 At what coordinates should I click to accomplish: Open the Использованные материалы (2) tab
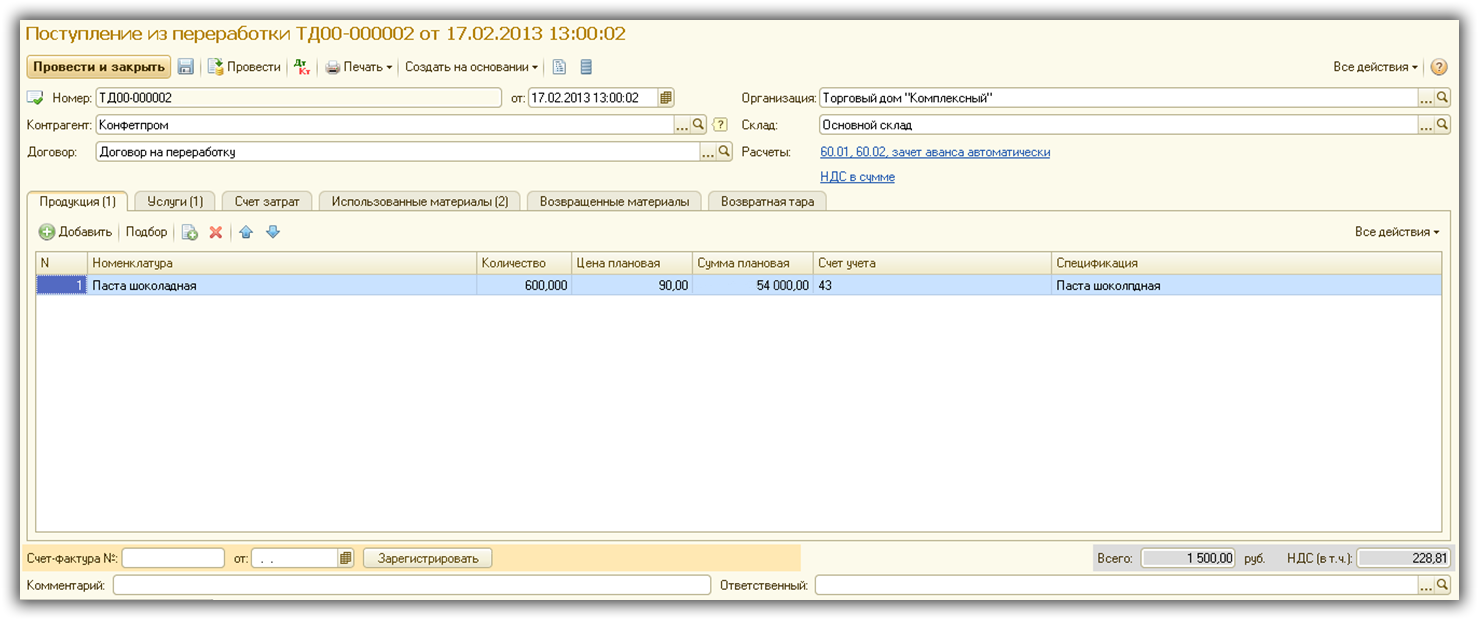419,201
